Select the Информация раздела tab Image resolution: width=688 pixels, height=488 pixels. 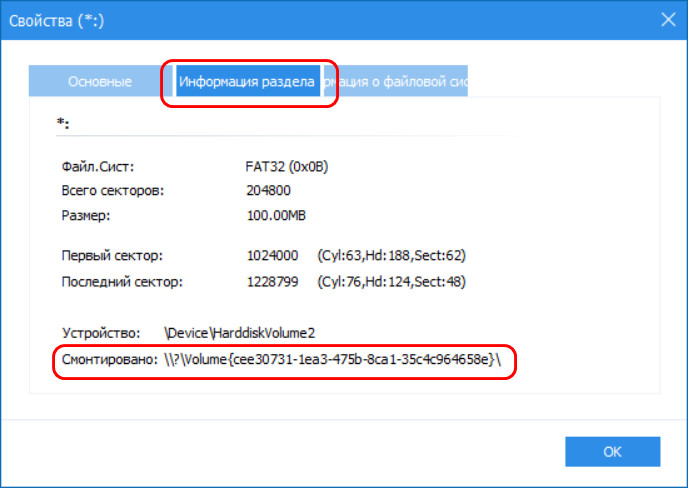[x=247, y=81]
